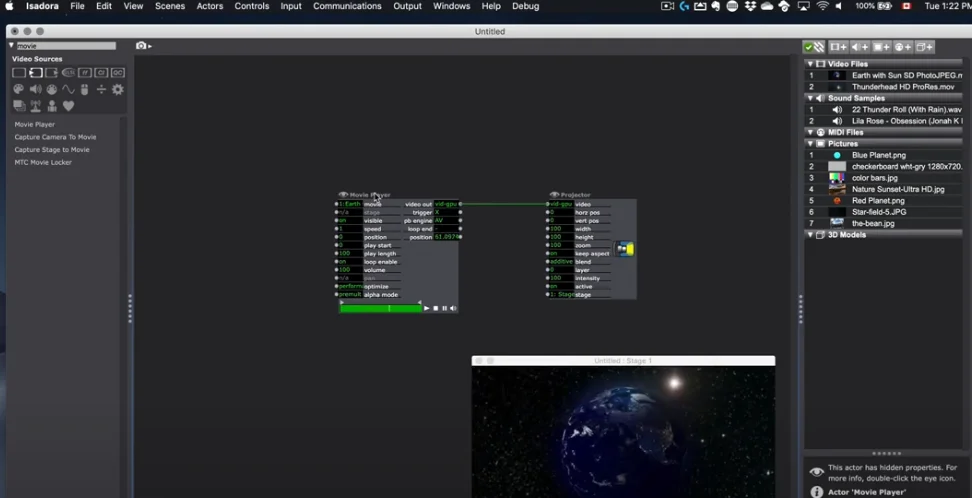The image size is (972, 498).
Task: Select the color bars.jpg picture thumbnail
Action: click(837, 178)
